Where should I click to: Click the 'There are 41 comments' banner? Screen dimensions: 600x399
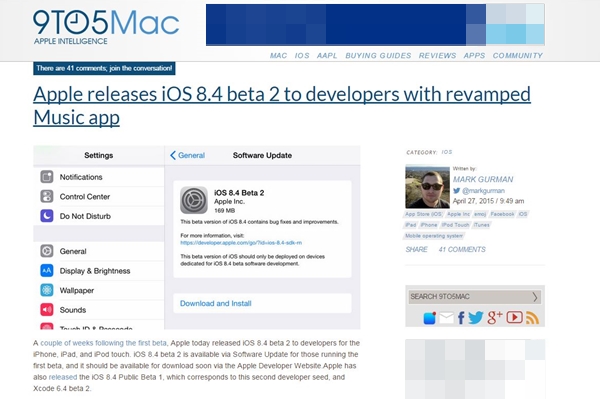pos(104,68)
